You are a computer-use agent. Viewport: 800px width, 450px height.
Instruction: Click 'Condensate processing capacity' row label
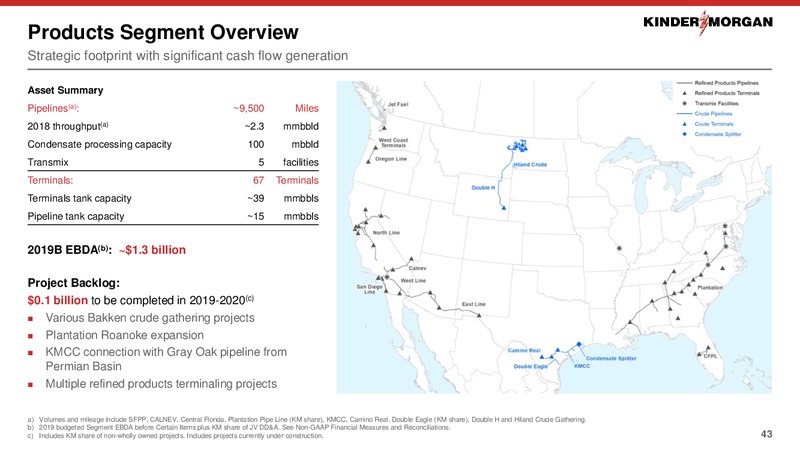99,144
